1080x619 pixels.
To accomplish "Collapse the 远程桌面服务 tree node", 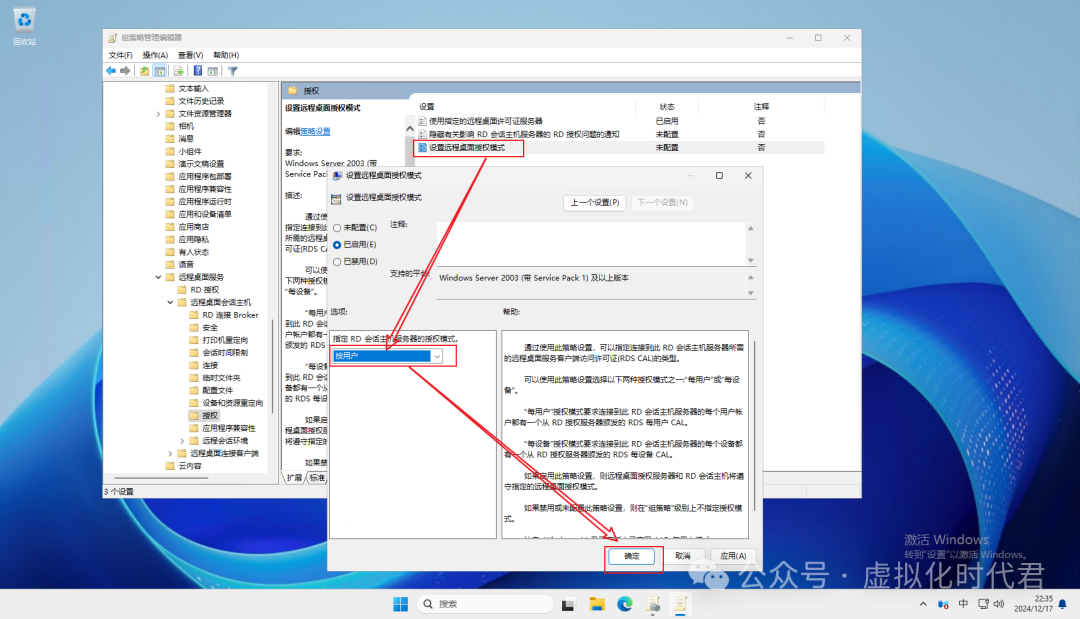I will (158, 277).
